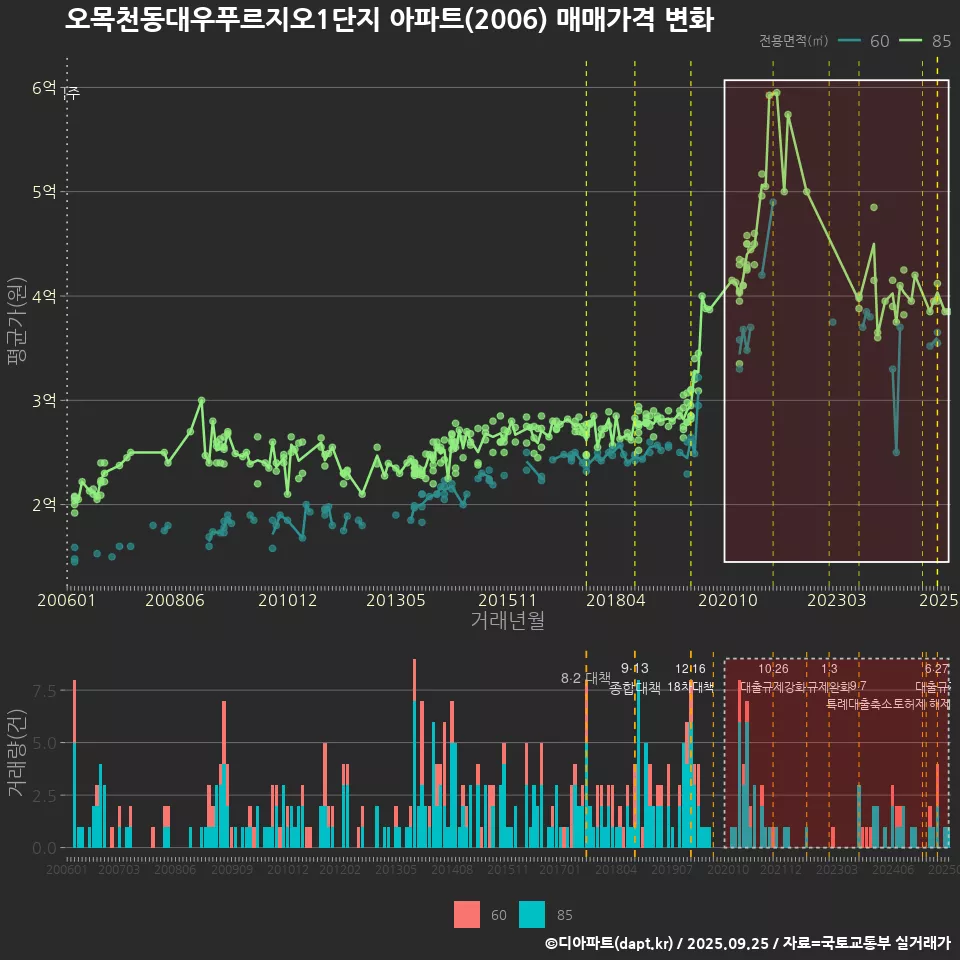Click the teal 60 line legend marker
This screenshot has height=960, width=960.
[852, 41]
